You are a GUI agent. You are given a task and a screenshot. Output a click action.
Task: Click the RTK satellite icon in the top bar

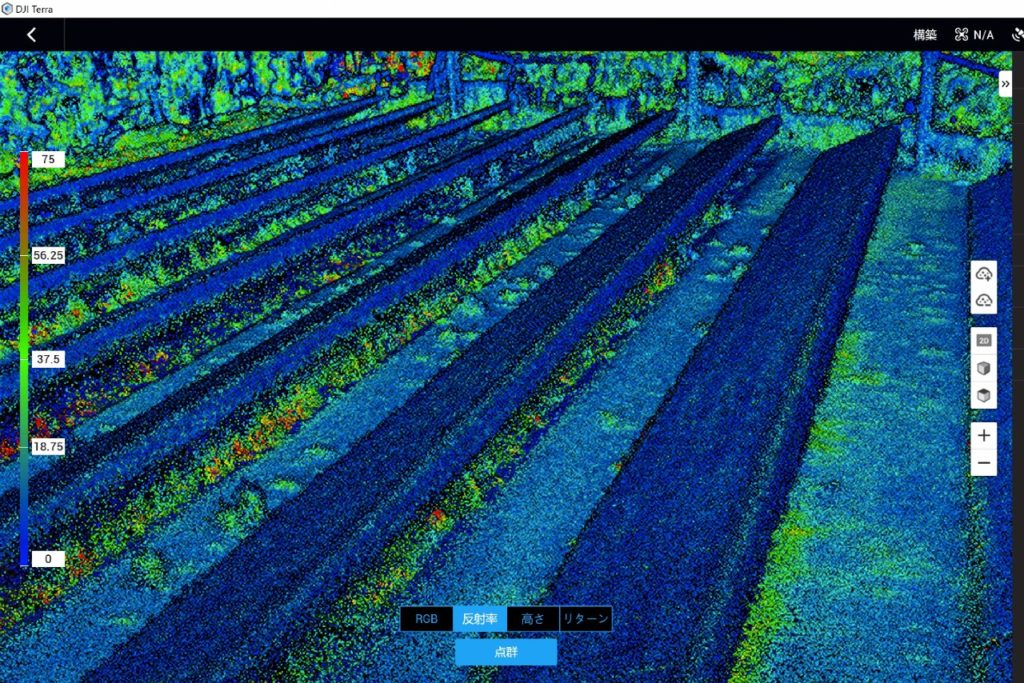click(1015, 34)
